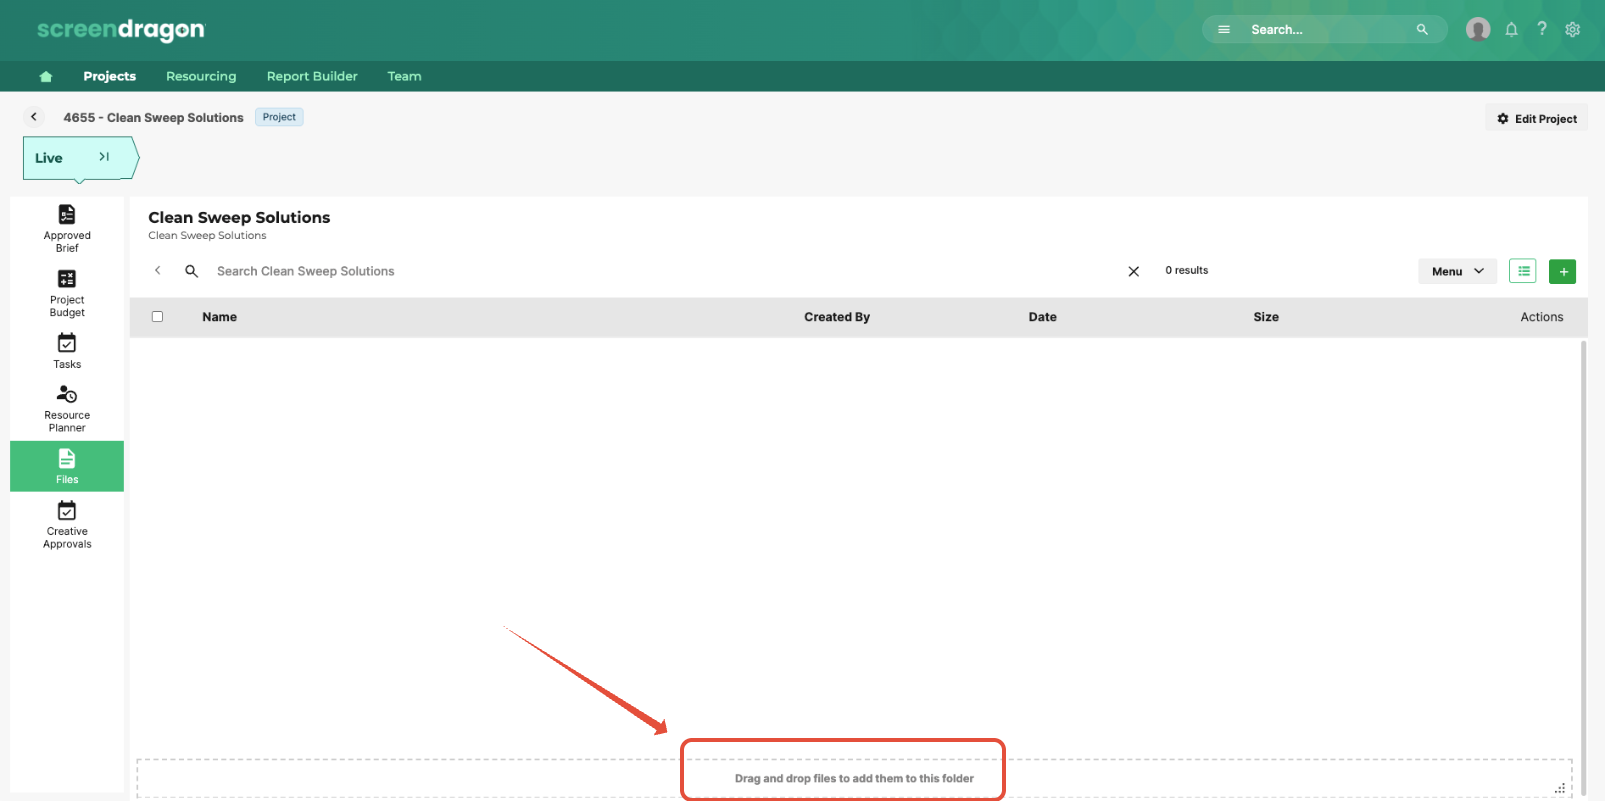Open the Resourcing tab

[201, 76]
